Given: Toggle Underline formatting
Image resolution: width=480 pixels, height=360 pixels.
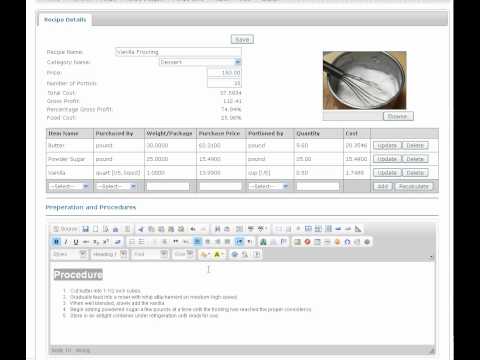Looking at the screenshot, I should click(x=76, y=242).
